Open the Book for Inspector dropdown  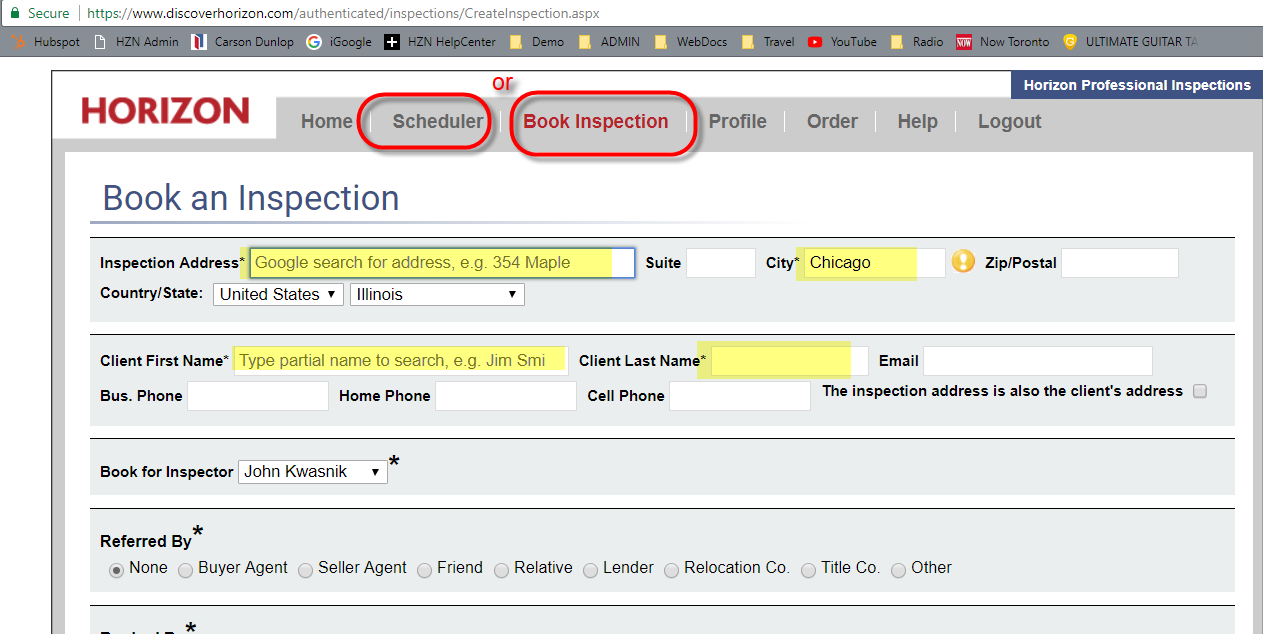point(312,472)
